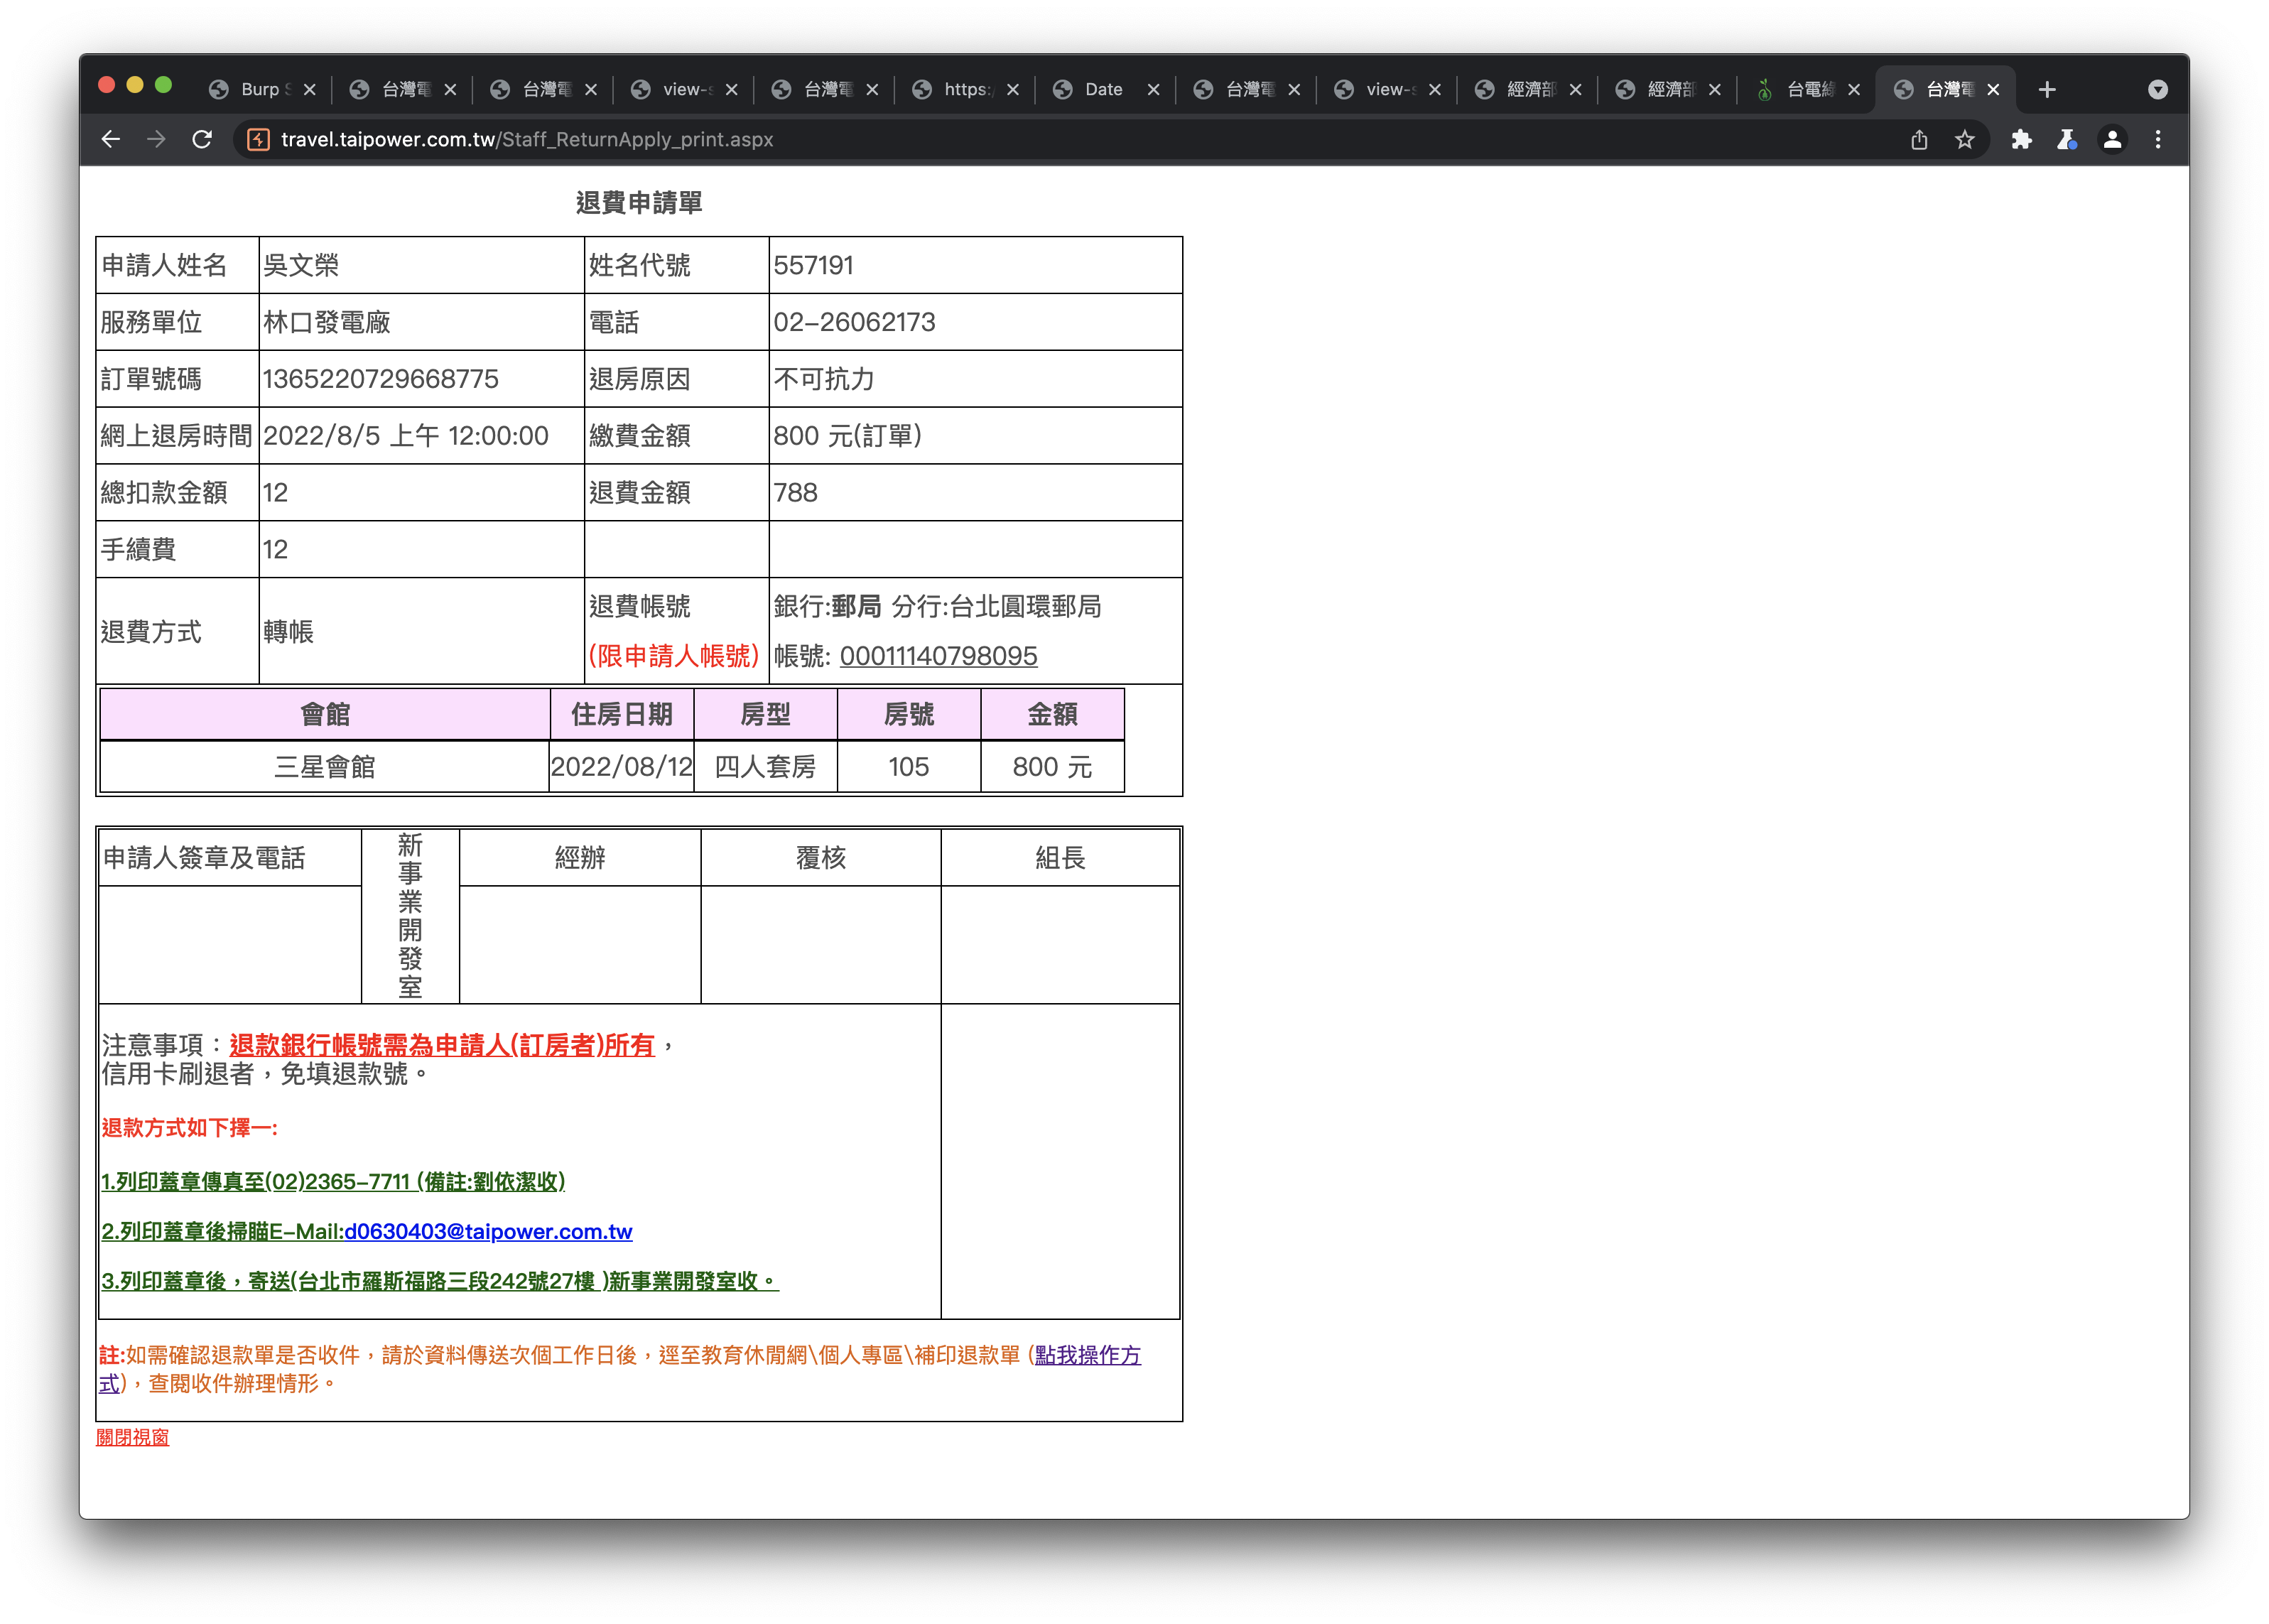Open the Extensions puzzle icon
This screenshot has width=2269, height=1624.
coord(2020,140)
